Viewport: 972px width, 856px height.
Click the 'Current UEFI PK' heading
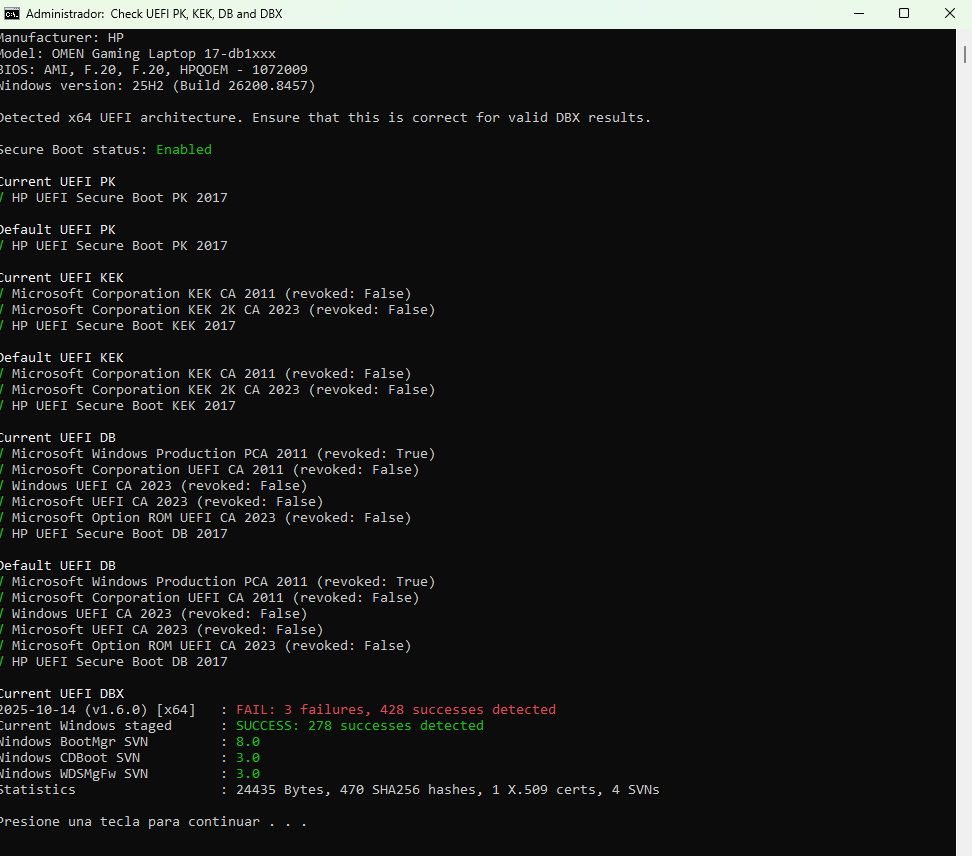click(x=58, y=182)
